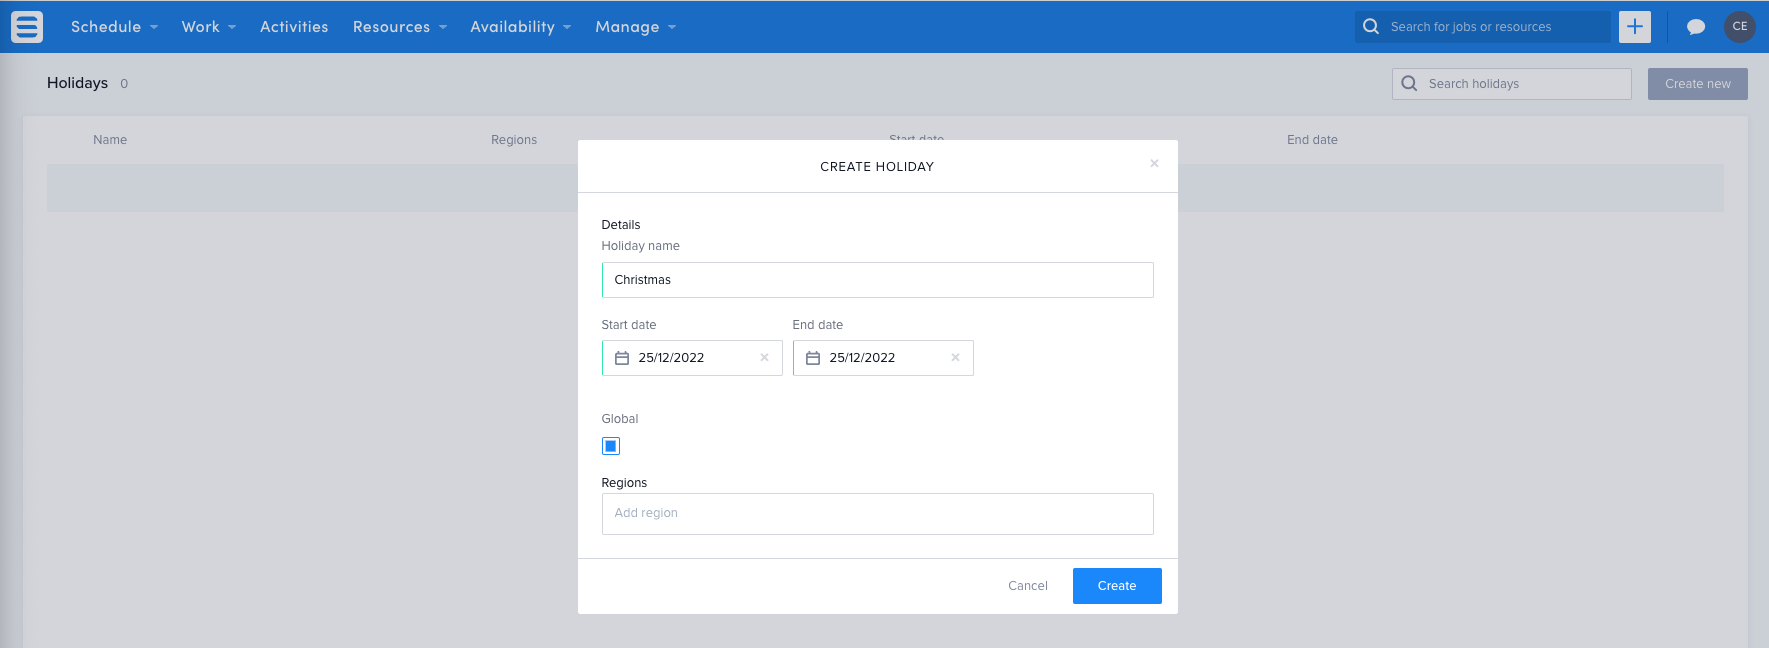Expand the Work dropdown menu

208,27
